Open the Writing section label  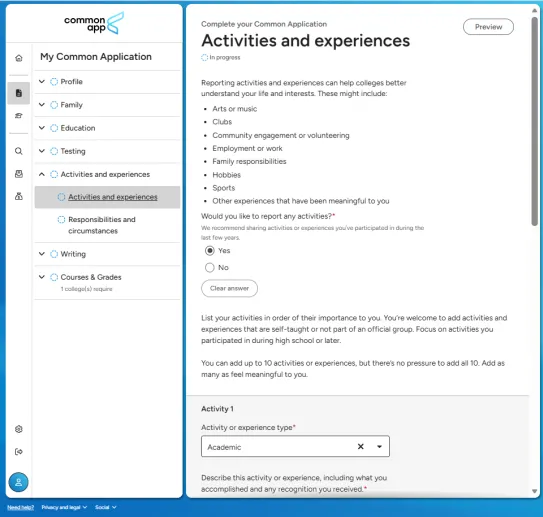point(73,254)
